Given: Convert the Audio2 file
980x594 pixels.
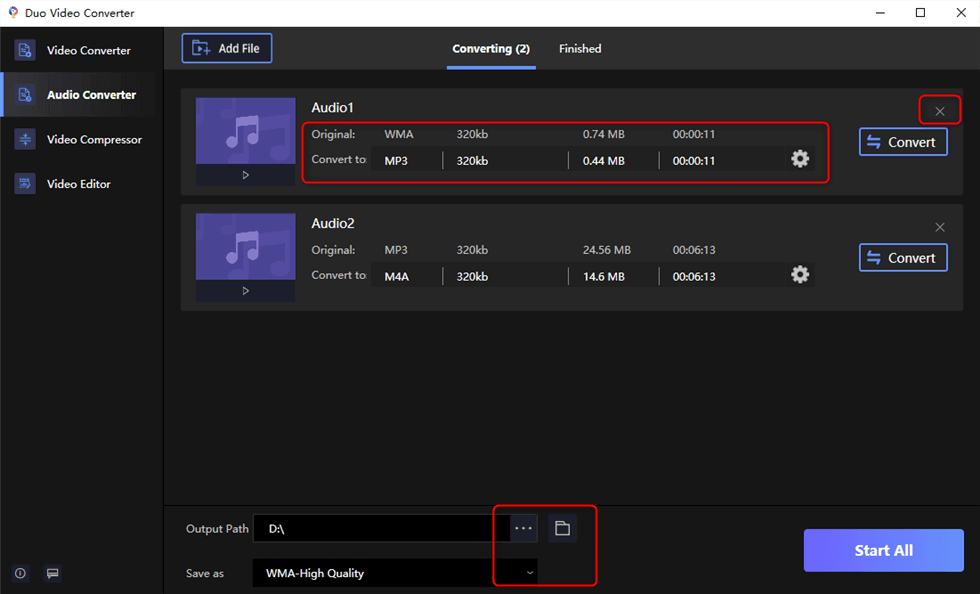Looking at the screenshot, I should coord(903,258).
